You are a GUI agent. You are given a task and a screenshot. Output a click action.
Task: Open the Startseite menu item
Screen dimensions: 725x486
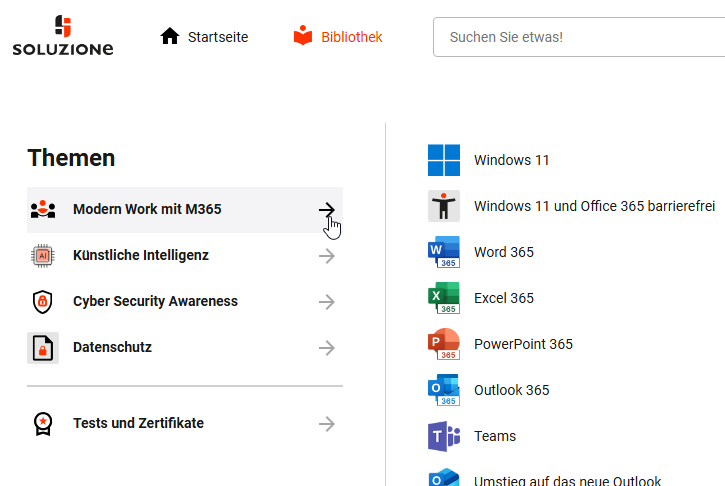pos(218,37)
